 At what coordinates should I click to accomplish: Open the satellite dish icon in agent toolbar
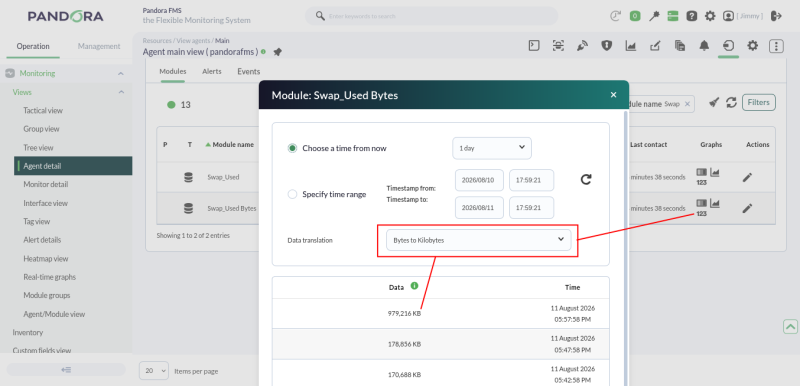click(582, 46)
